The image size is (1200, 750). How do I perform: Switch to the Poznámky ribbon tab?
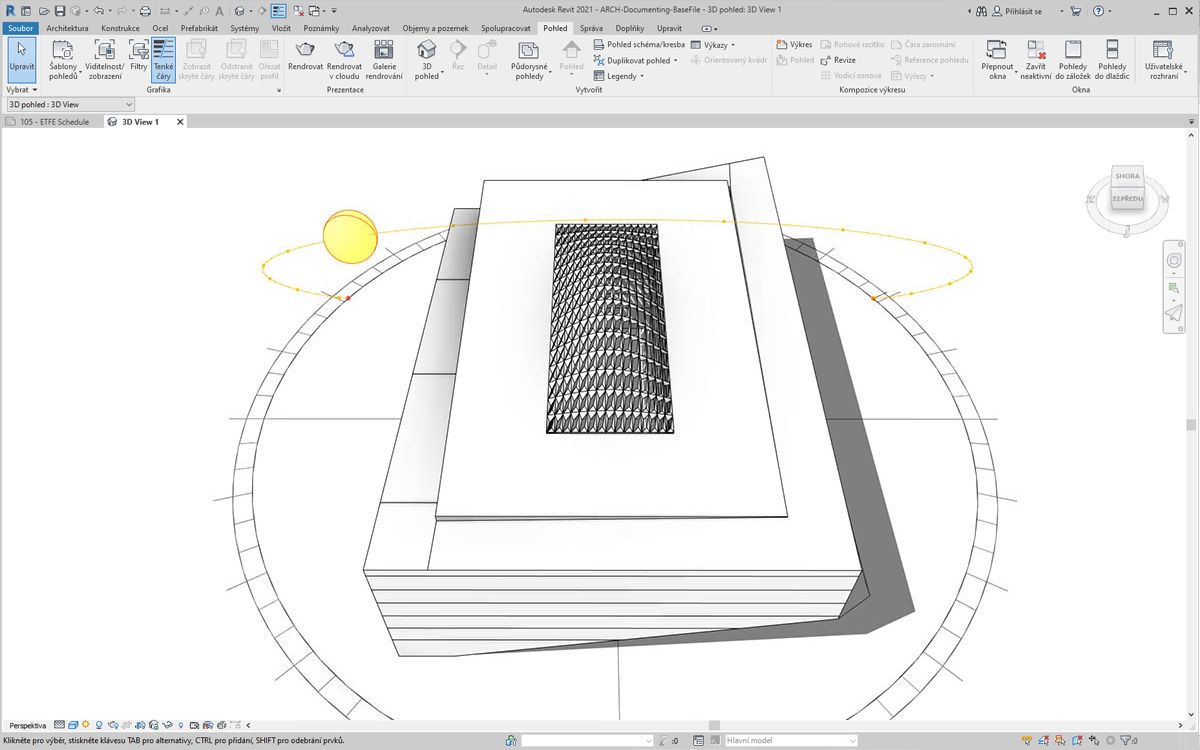[x=321, y=28]
